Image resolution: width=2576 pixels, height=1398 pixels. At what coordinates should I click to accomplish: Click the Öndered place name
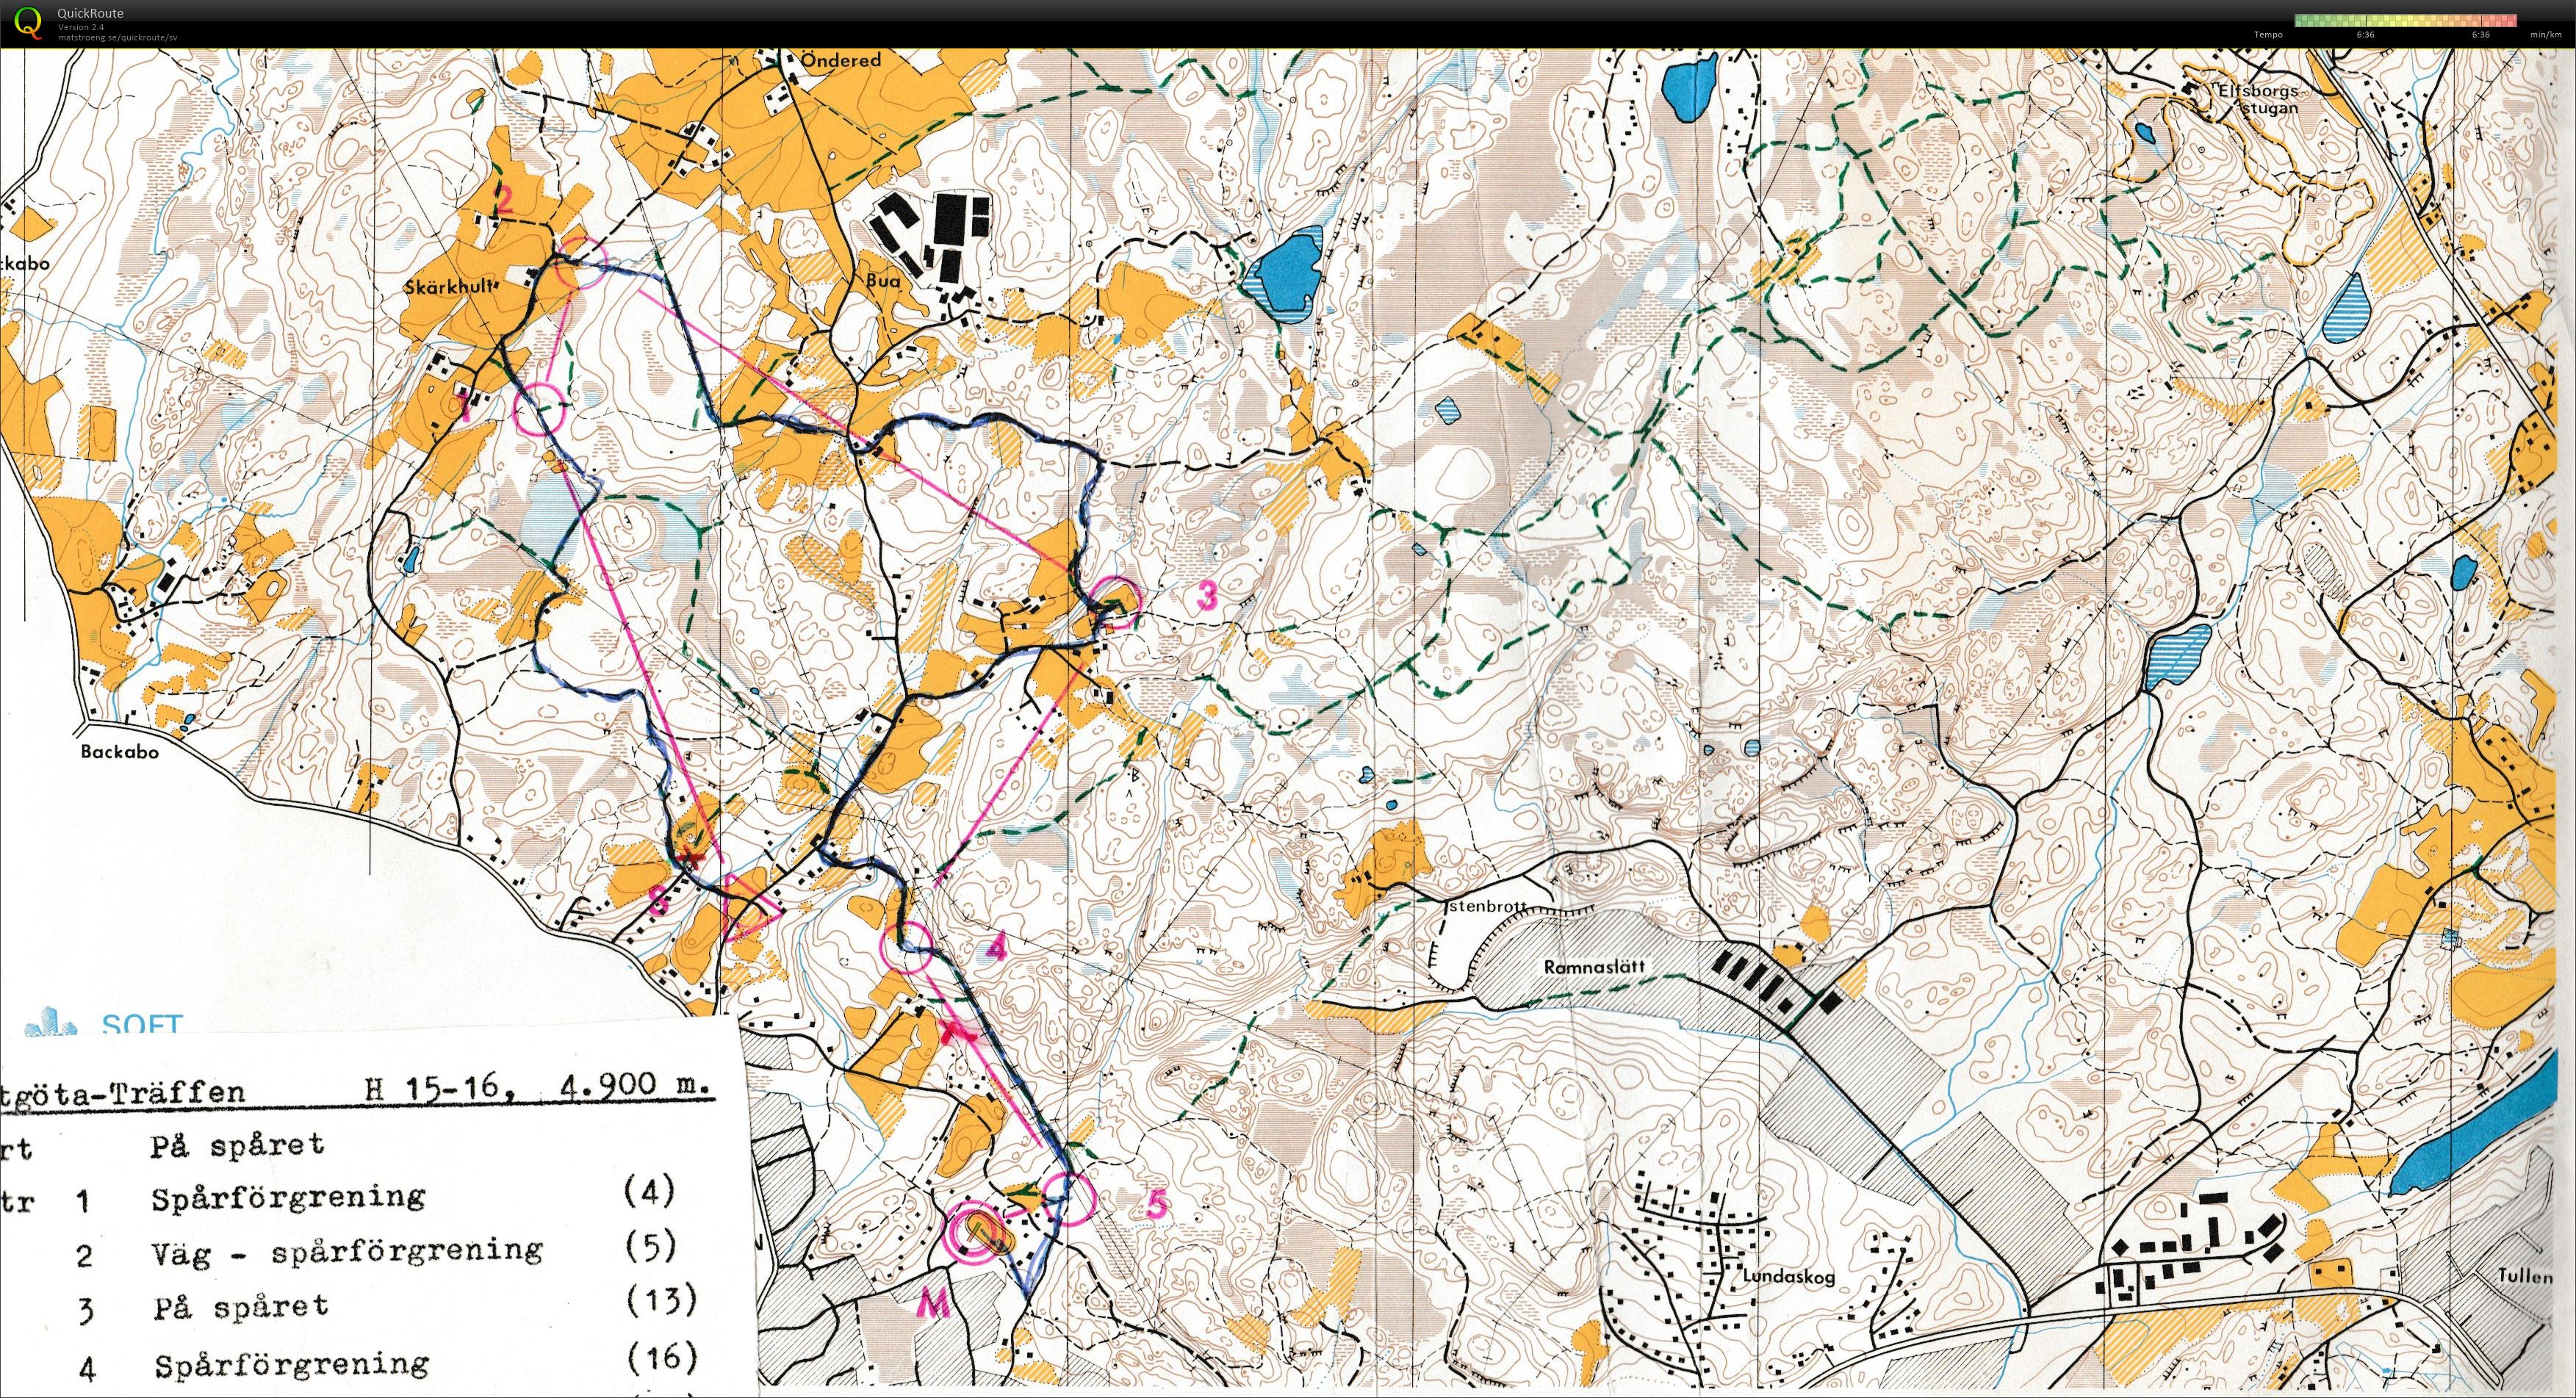coord(841,60)
